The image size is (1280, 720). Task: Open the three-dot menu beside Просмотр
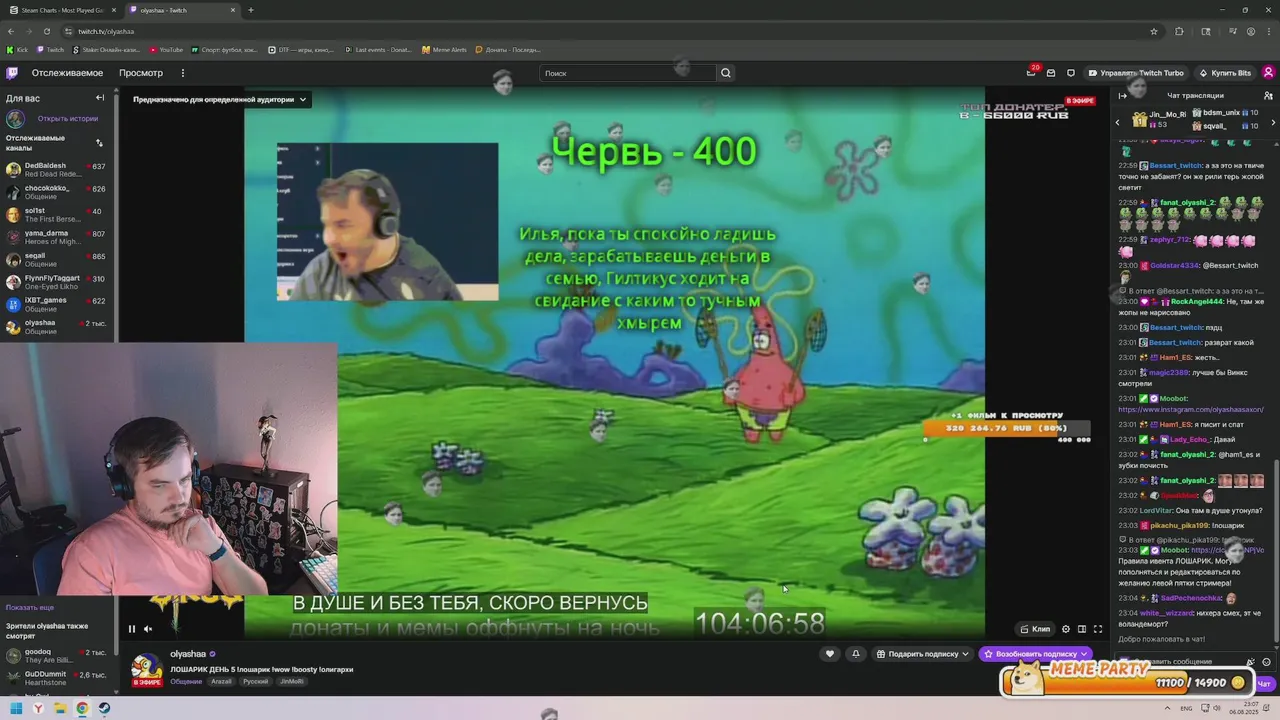pos(183,73)
